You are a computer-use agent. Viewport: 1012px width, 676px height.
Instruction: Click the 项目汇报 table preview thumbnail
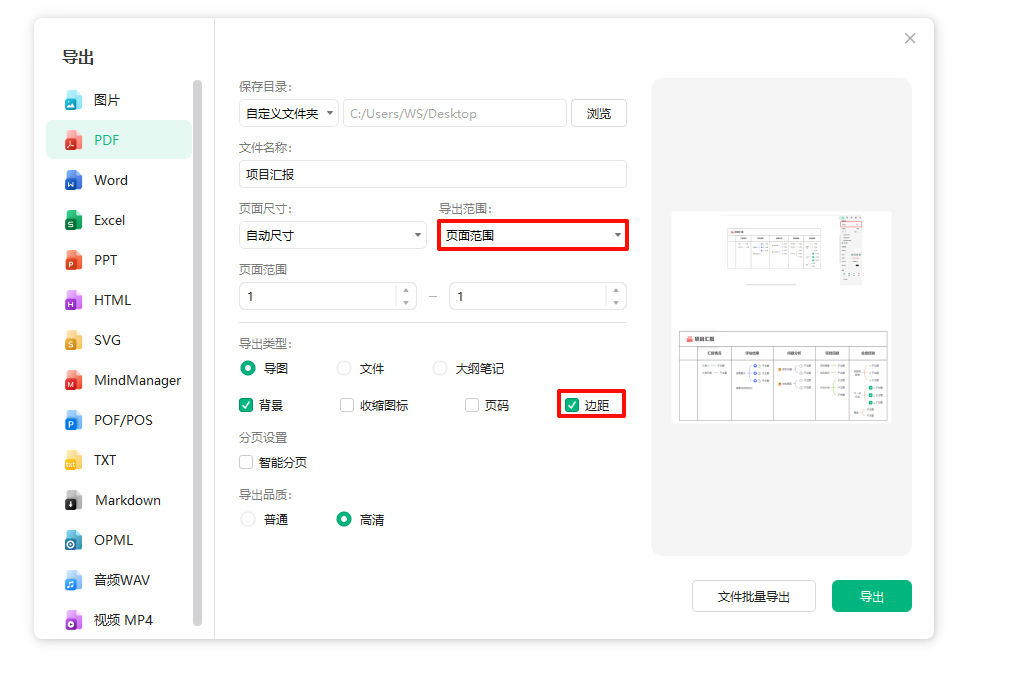(x=783, y=376)
